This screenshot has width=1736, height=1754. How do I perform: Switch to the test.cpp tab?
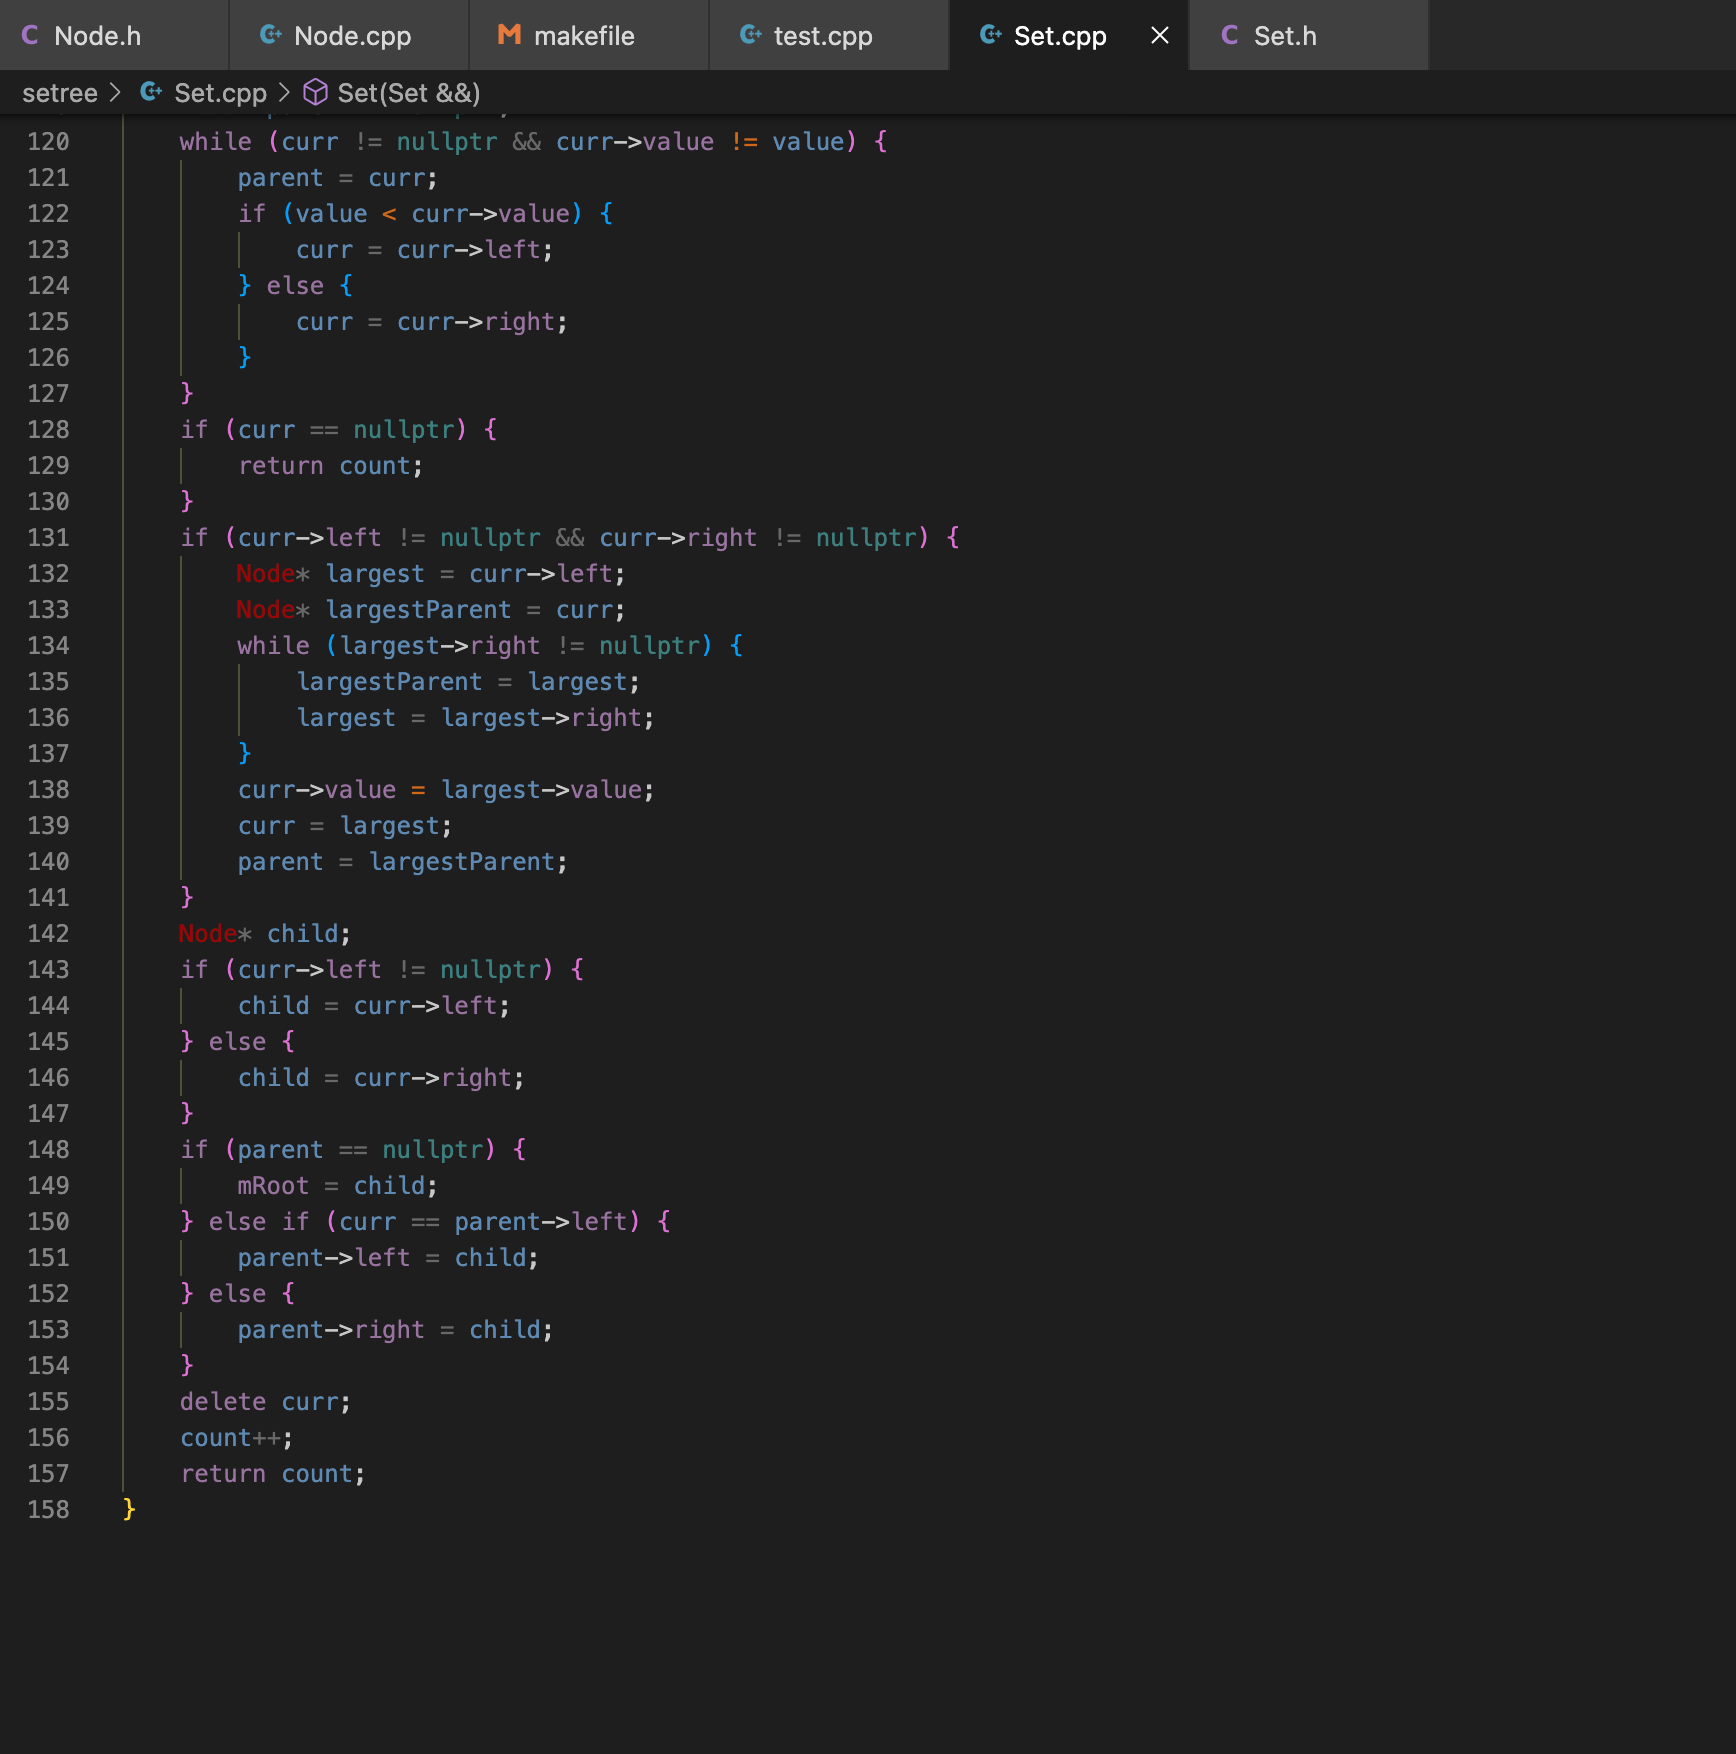[823, 35]
